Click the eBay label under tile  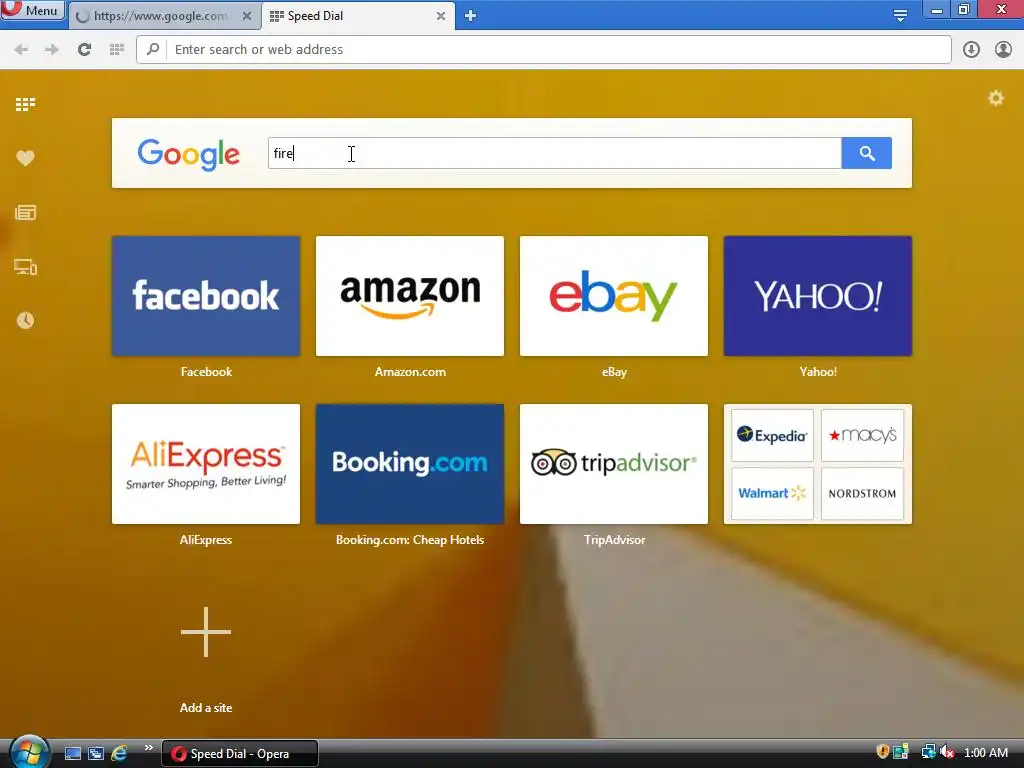tap(614, 372)
